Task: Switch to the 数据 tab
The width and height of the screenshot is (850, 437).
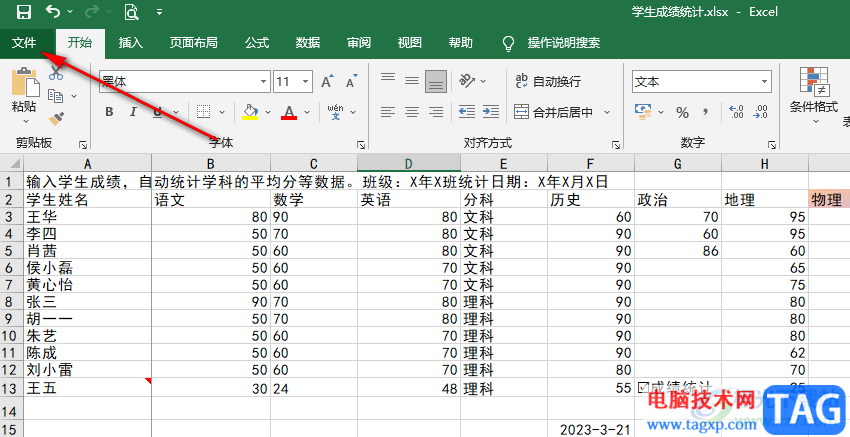Action: (308, 43)
